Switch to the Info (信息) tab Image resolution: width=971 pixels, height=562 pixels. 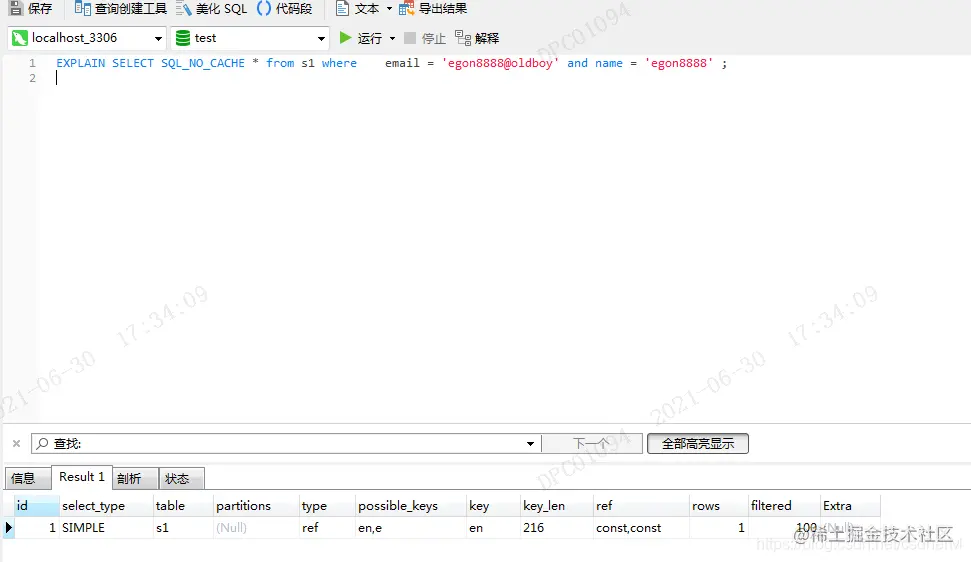click(27, 478)
